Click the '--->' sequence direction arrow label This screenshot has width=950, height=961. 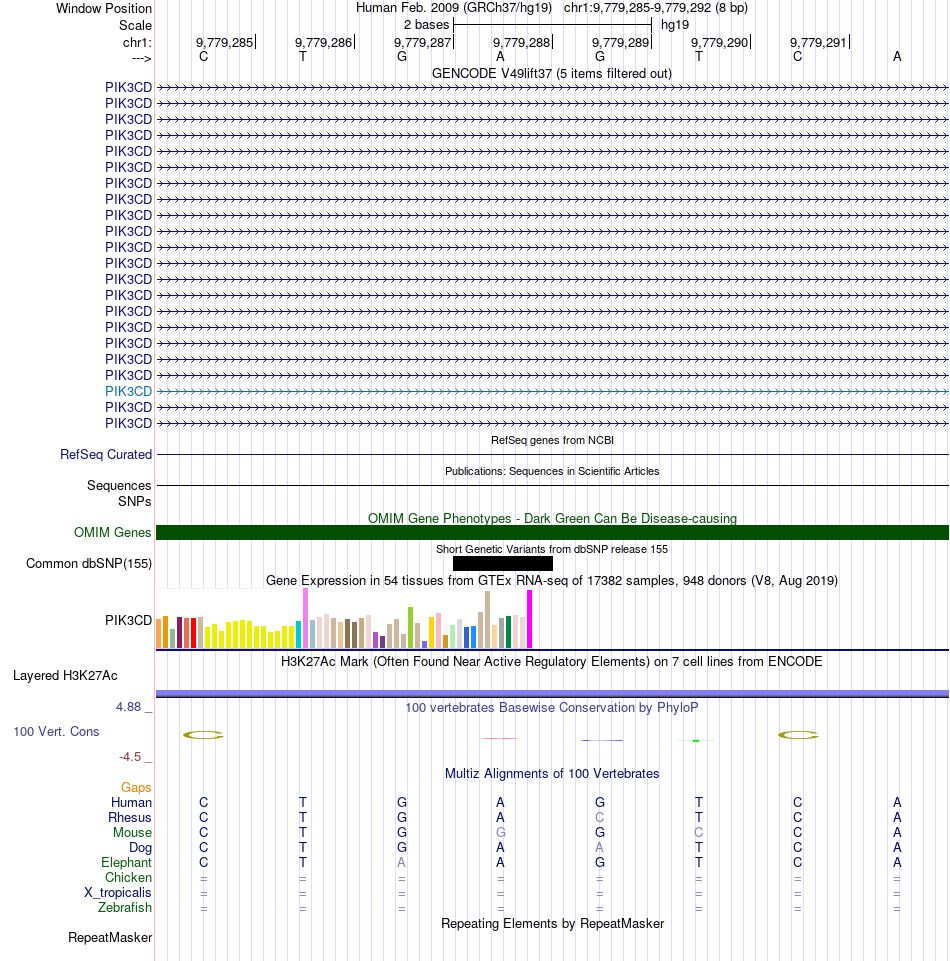142,58
